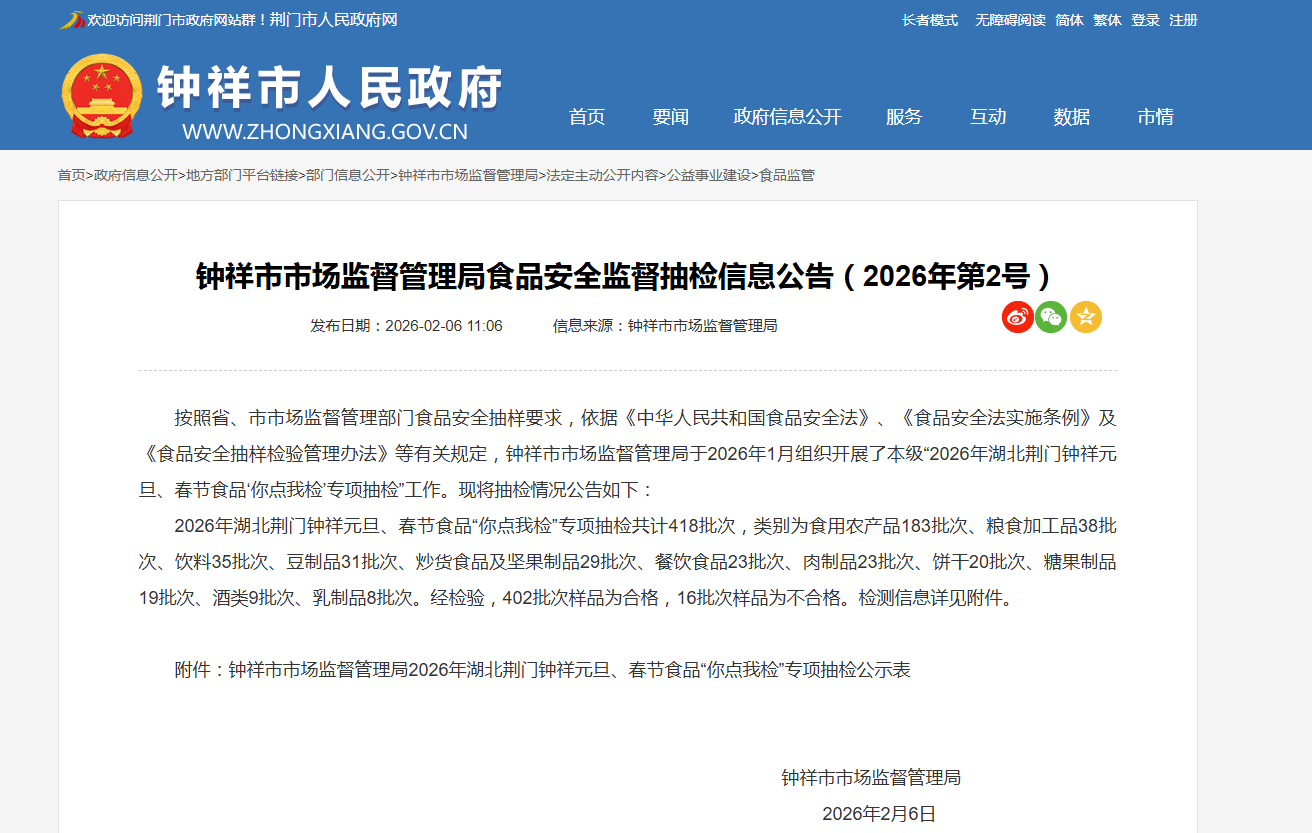
Task: Select 服务 in the navigation bar
Action: coord(904,117)
